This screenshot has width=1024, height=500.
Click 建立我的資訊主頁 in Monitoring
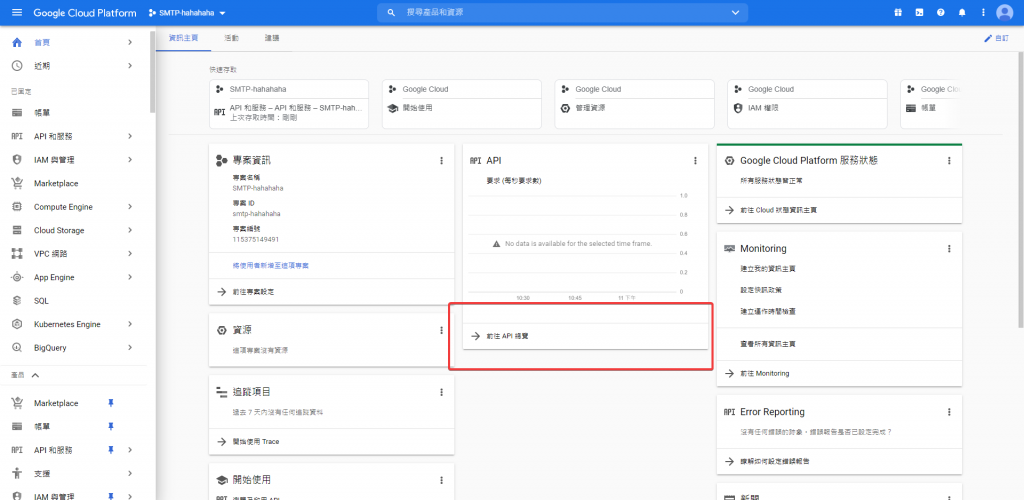pos(768,269)
